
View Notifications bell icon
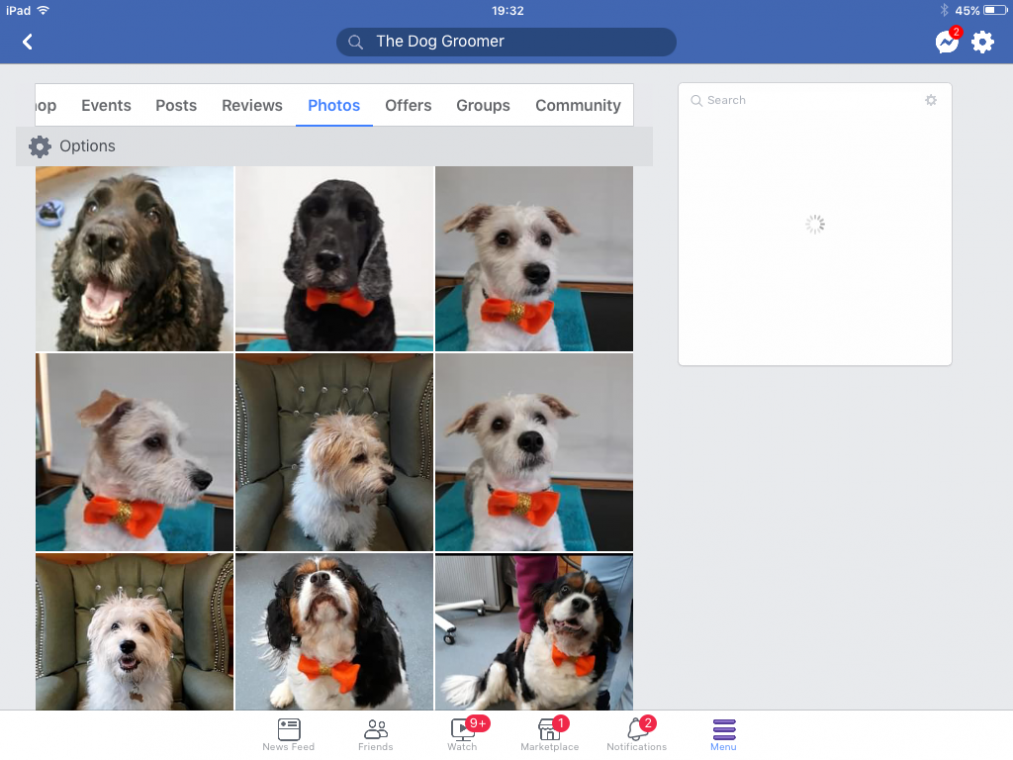coord(636,734)
